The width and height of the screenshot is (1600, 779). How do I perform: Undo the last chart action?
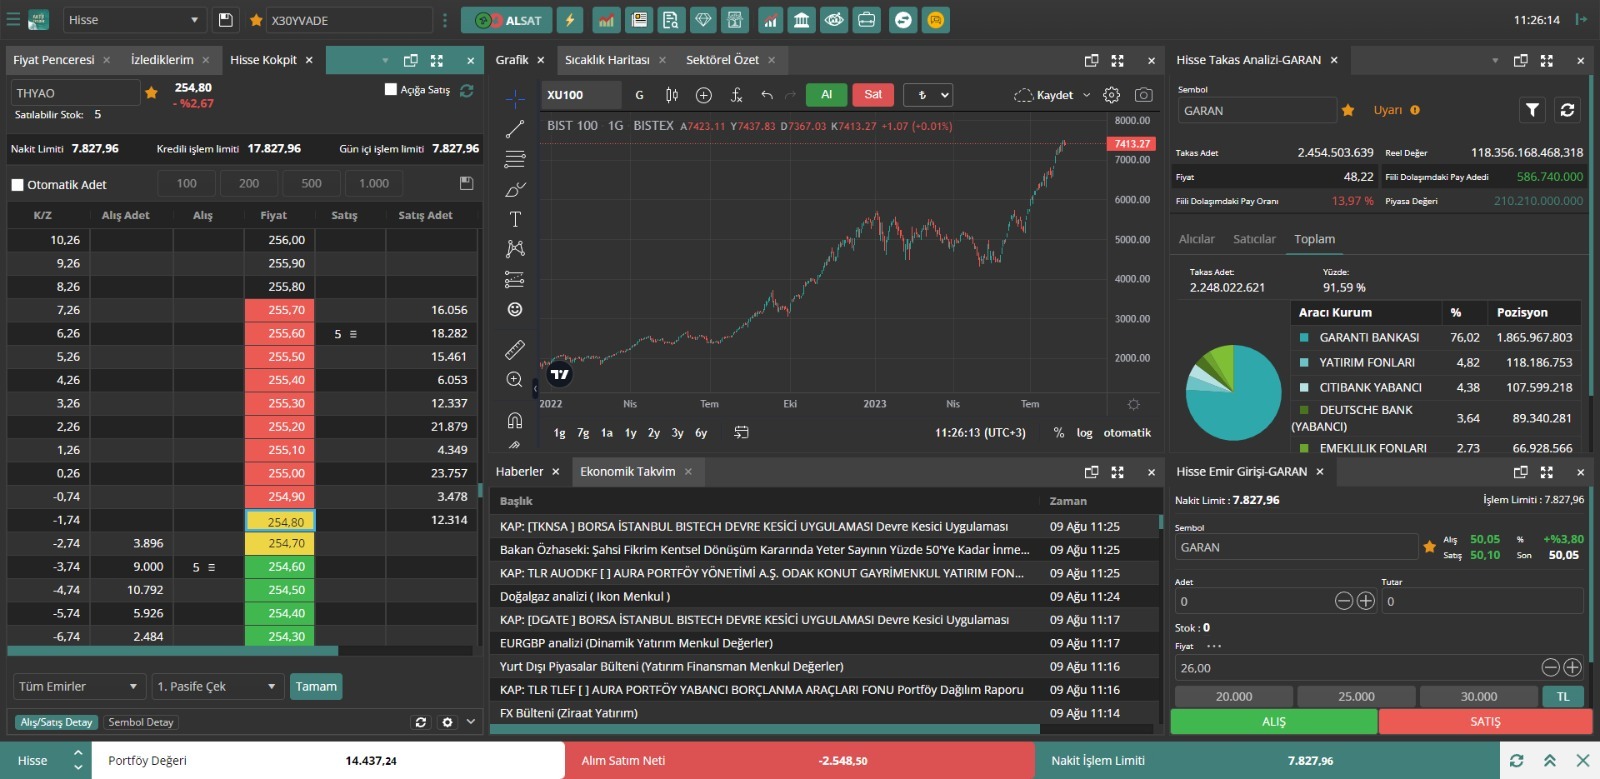pyautogui.click(x=767, y=95)
